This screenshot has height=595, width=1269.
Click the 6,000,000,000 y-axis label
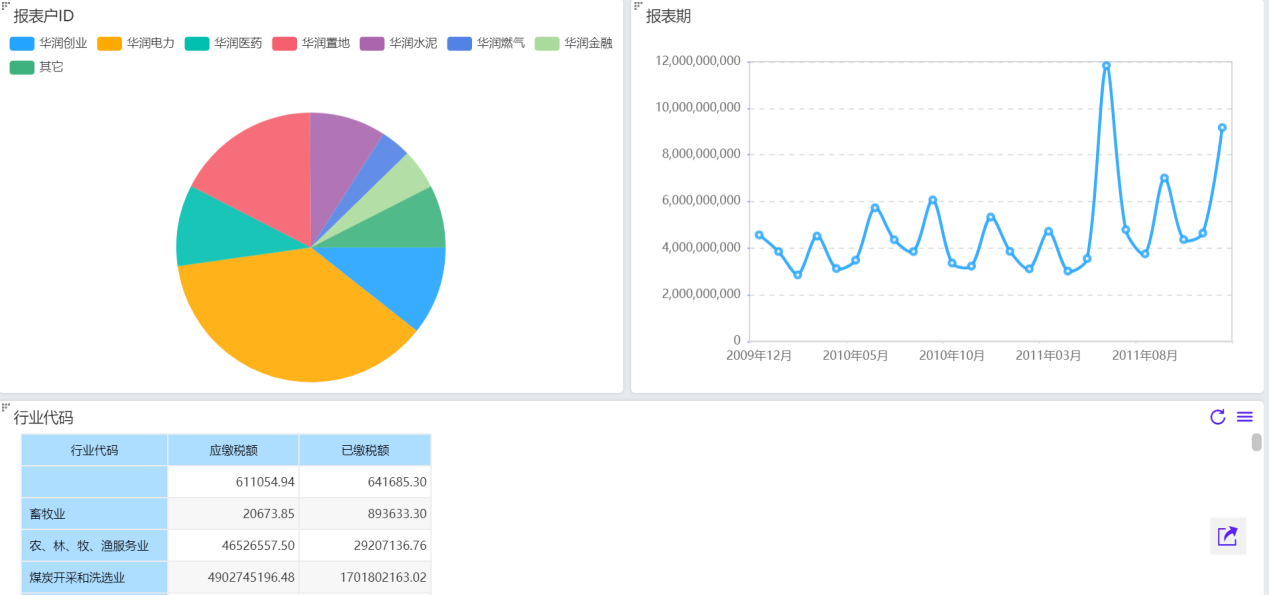(702, 201)
